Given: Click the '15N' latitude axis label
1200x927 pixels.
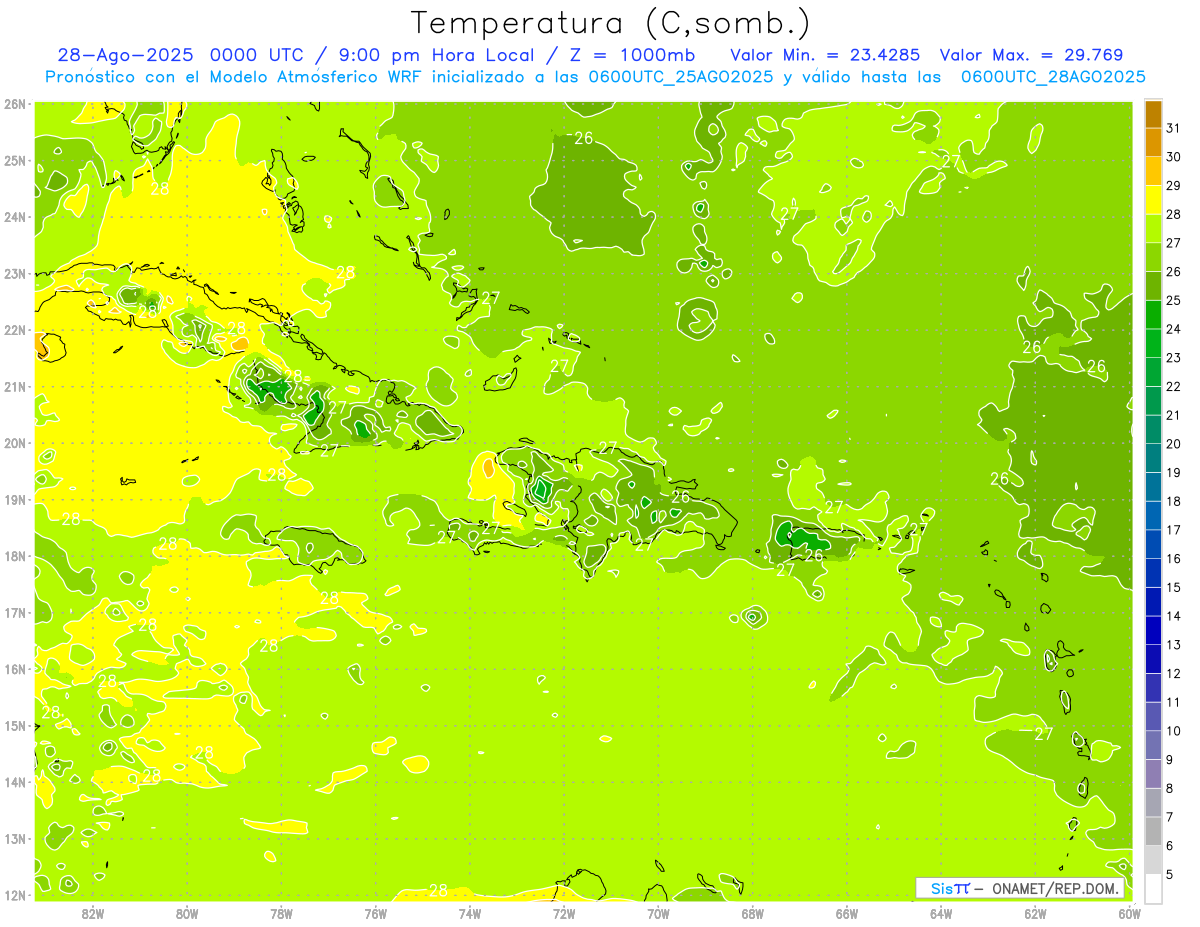Looking at the screenshot, I should point(16,725).
